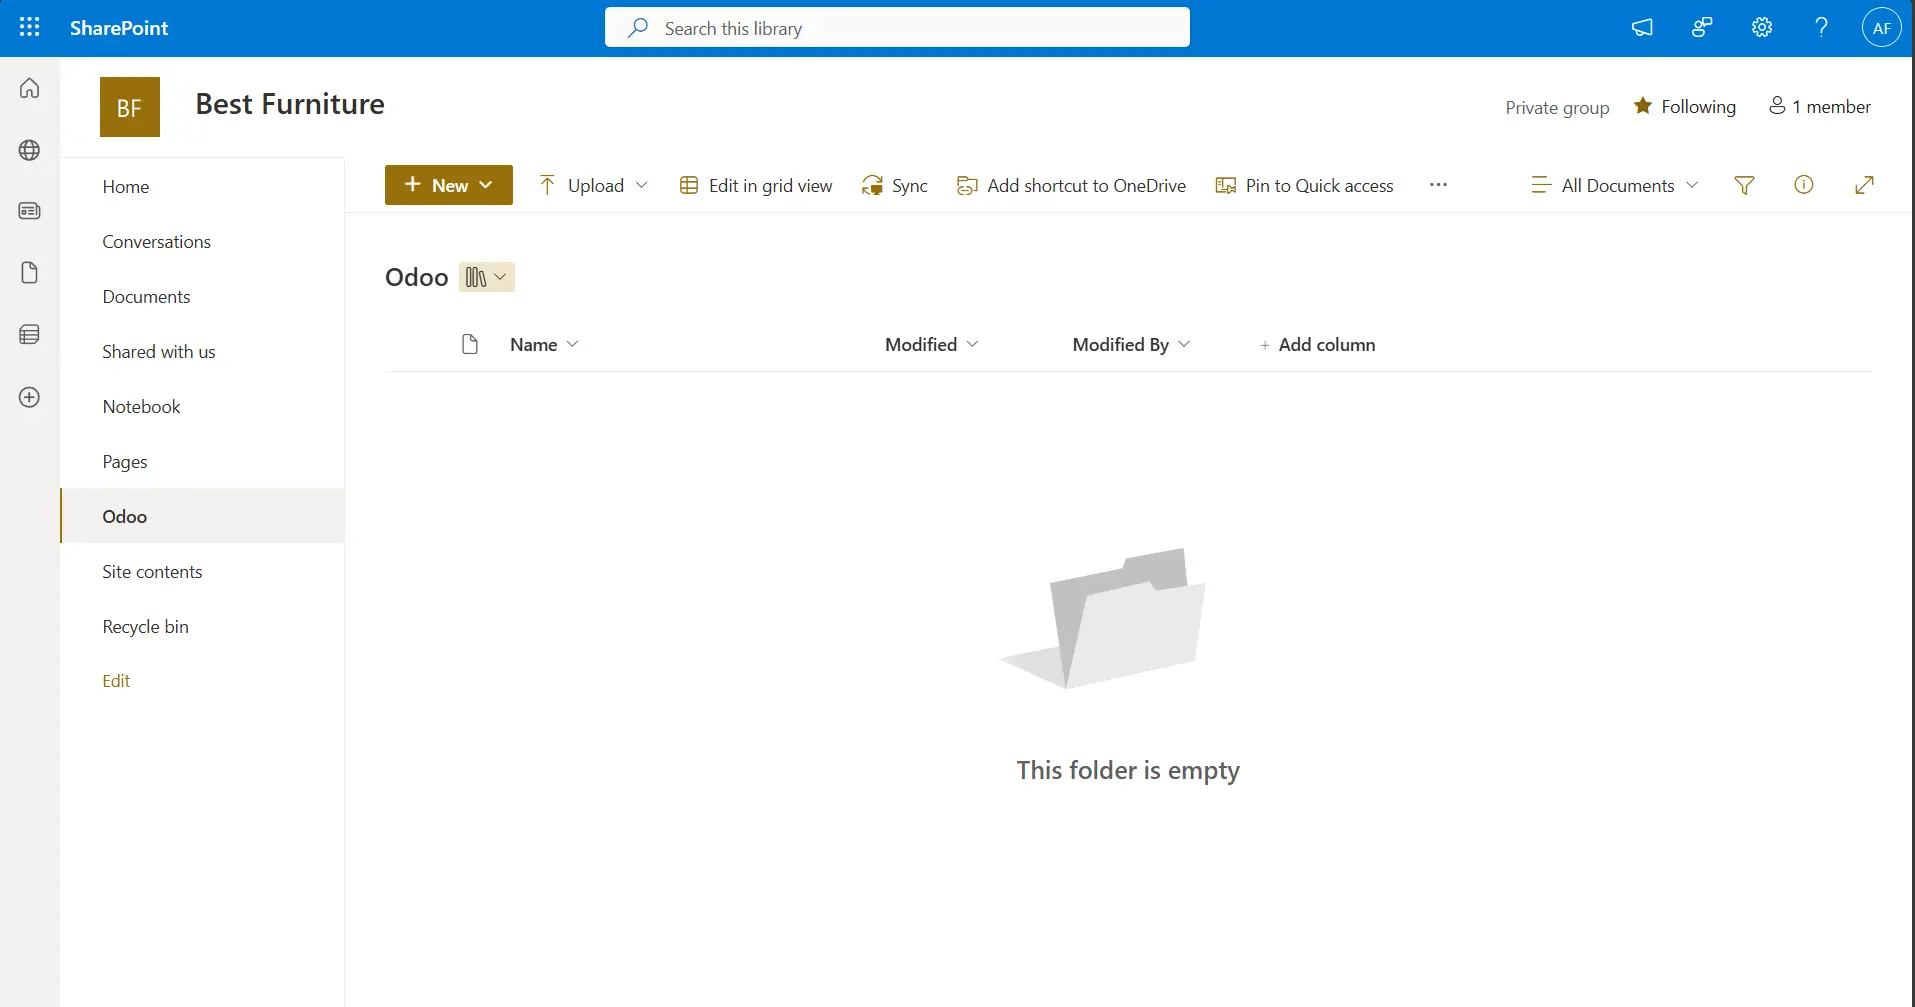Click the Edit navigation link
This screenshot has width=1915, height=1007.
(x=116, y=681)
